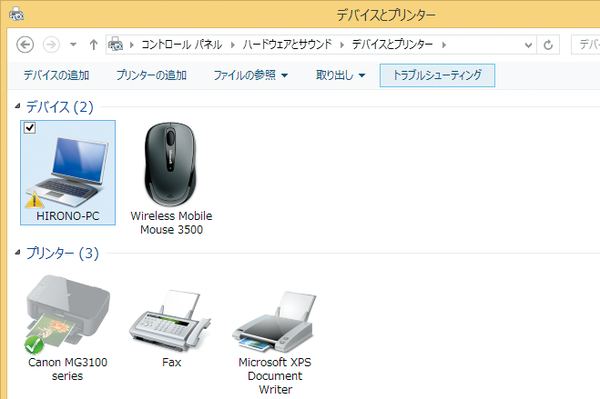
Task: Click the Fax name label
Action: (x=171, y=362)
